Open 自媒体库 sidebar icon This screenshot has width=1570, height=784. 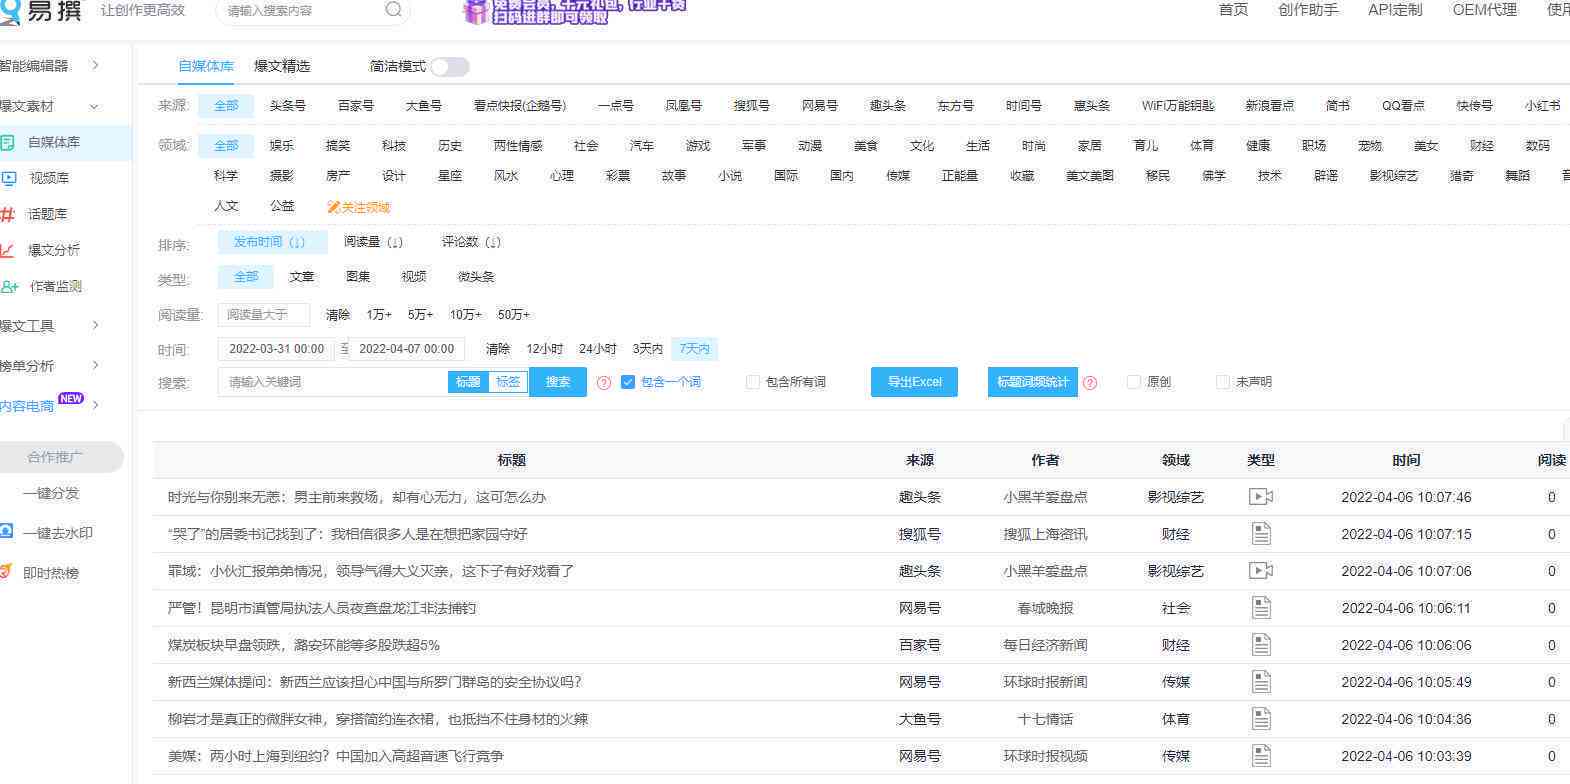[8, 143]
